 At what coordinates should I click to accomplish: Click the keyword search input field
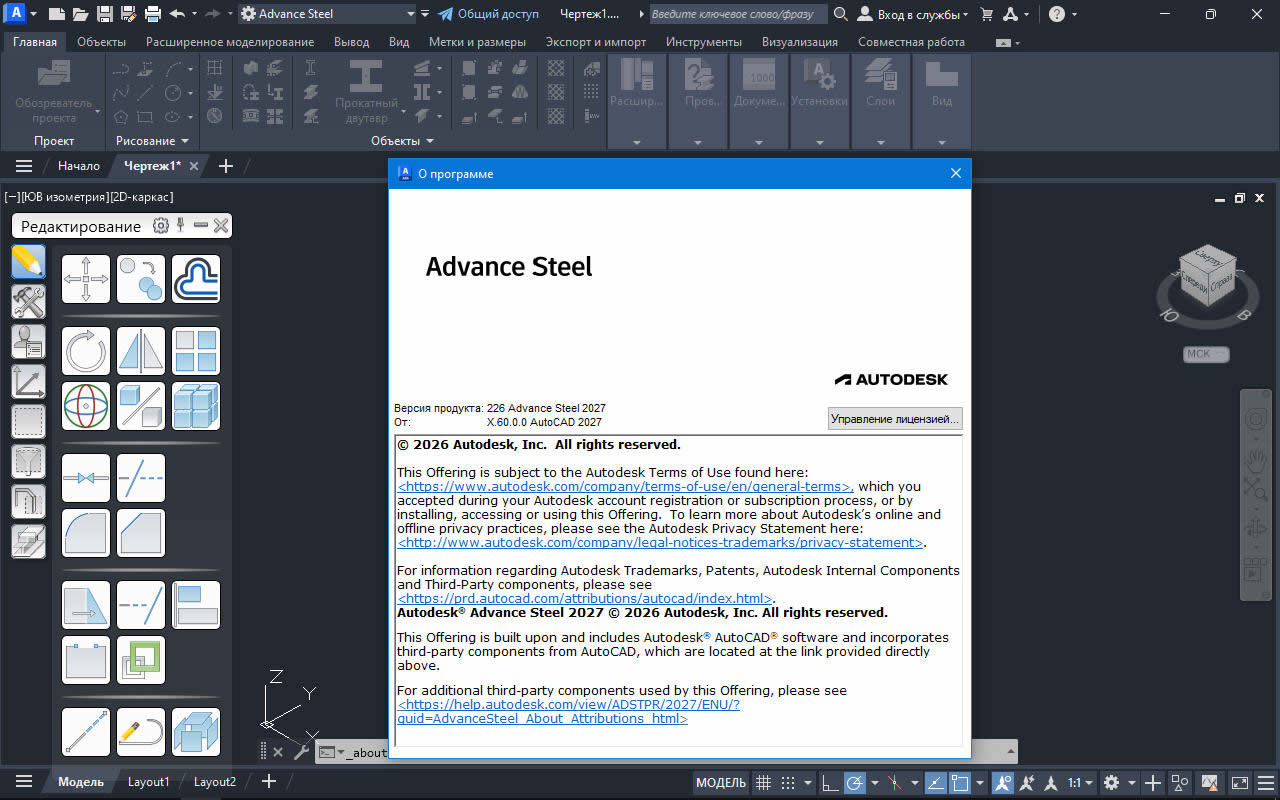point(737,14)
